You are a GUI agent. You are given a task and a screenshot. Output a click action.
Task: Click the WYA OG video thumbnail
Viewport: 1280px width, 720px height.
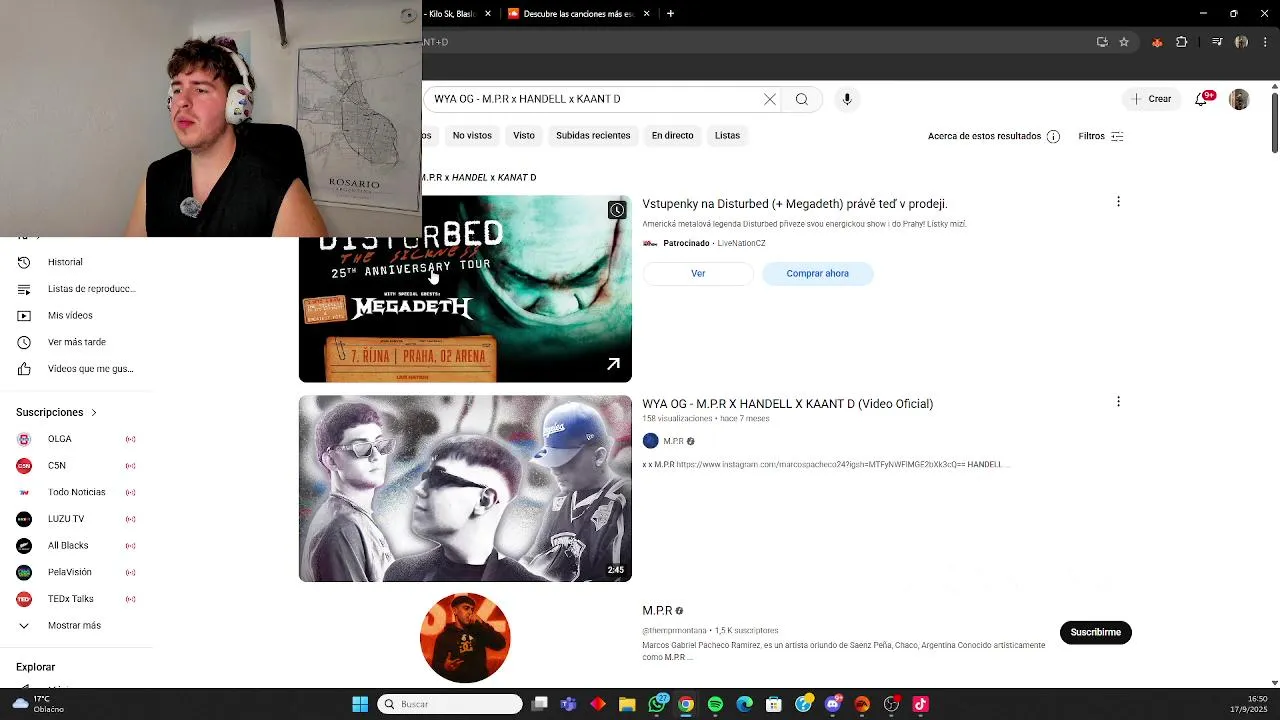coord(465,488)
